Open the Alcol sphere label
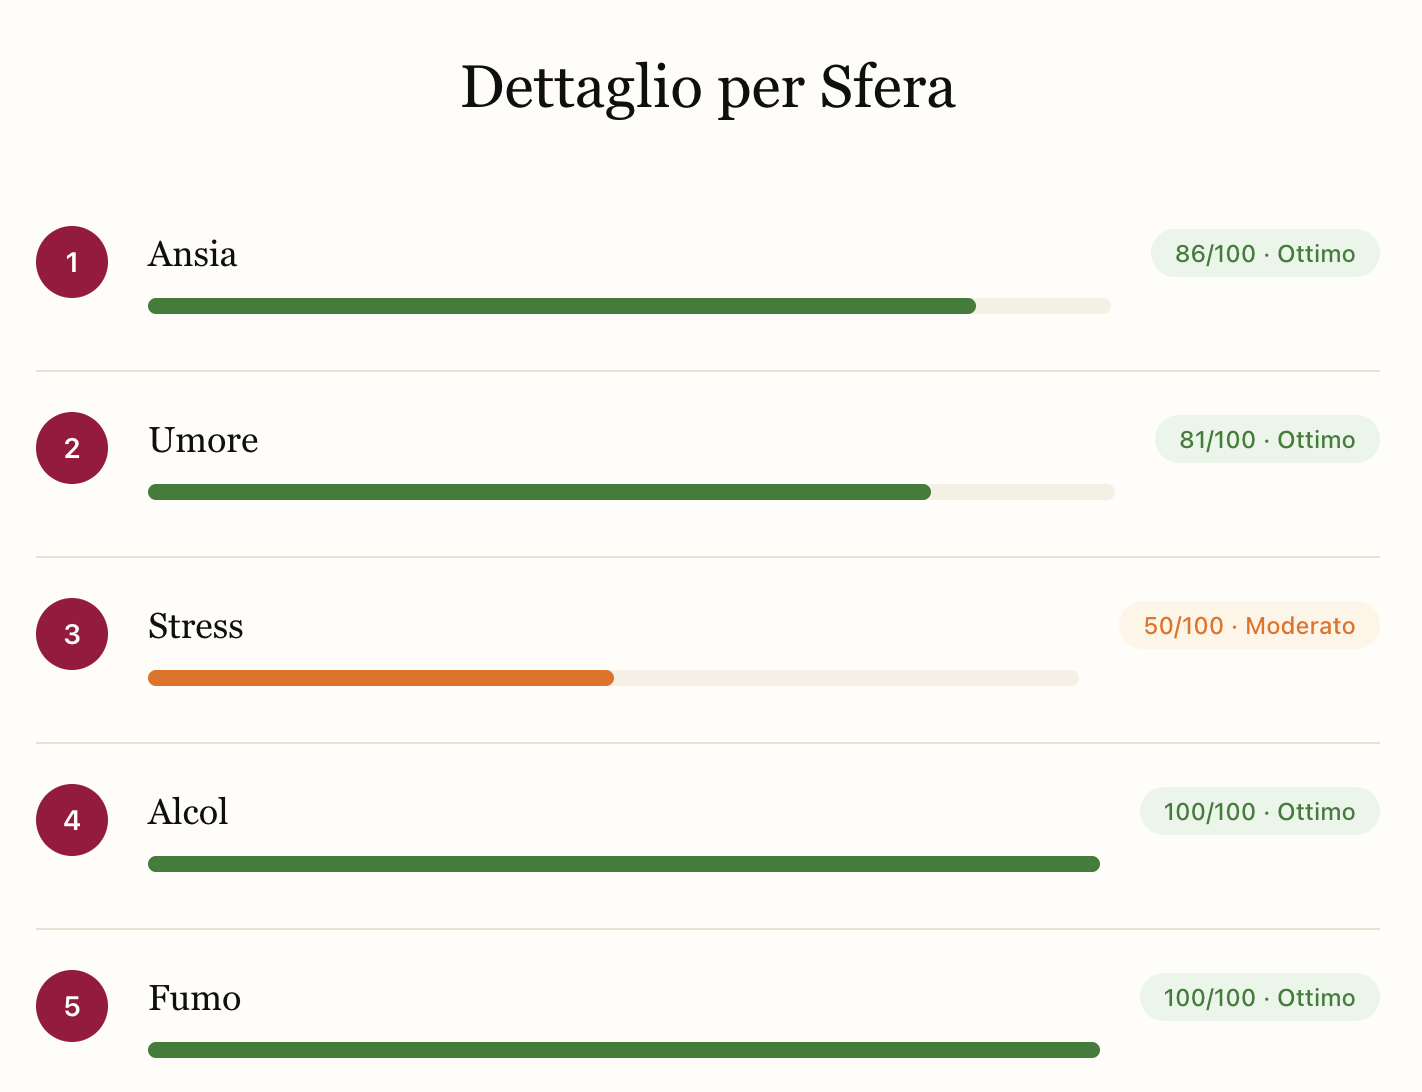The image size is (1422, 1092). (188, 812)
